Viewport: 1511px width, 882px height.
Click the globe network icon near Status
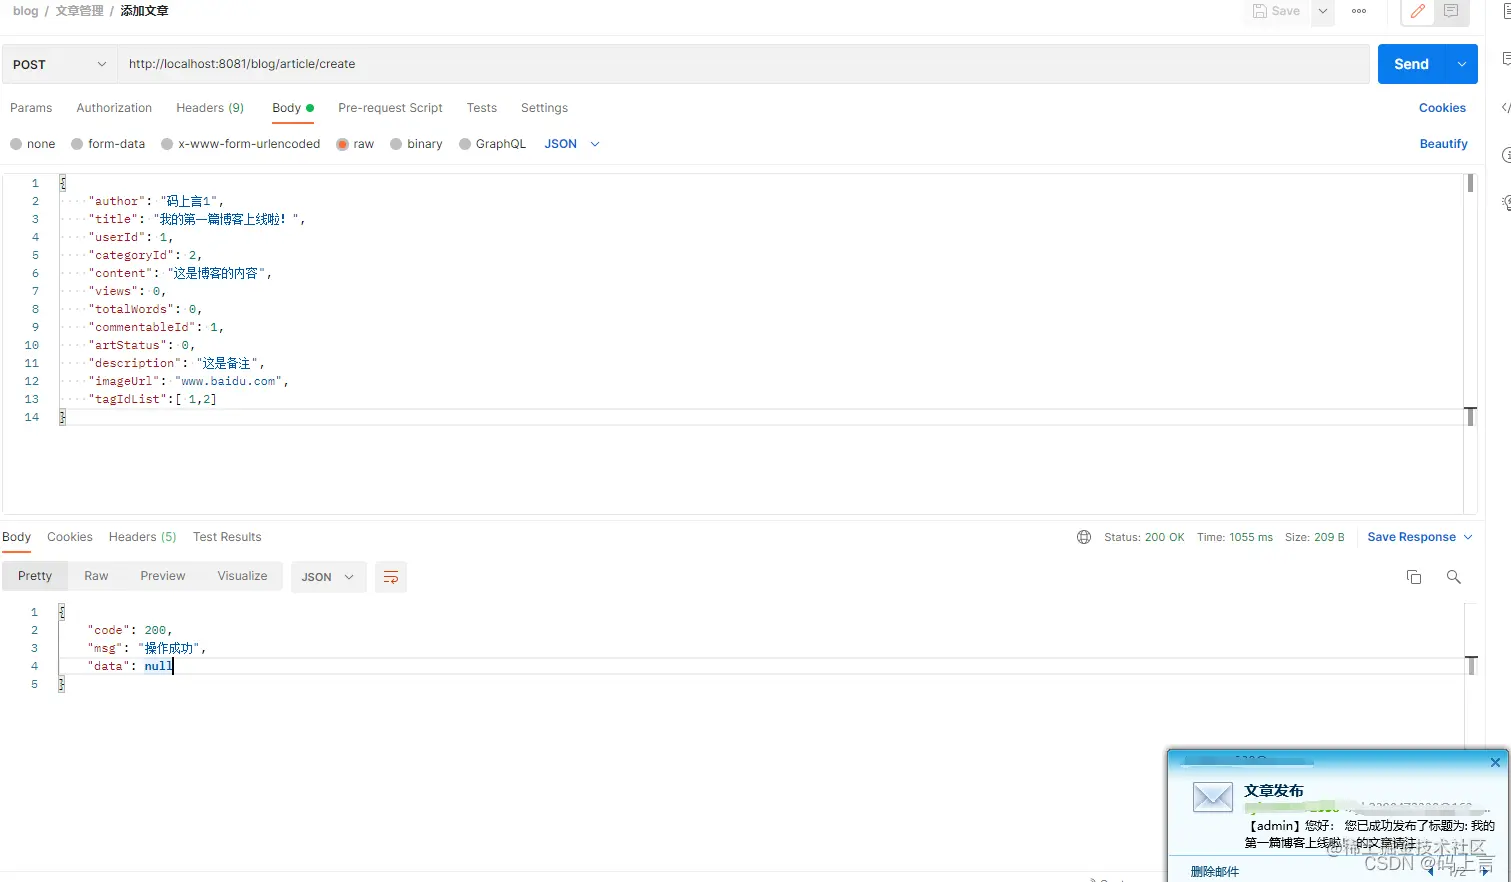click(x=1084, y=537)
